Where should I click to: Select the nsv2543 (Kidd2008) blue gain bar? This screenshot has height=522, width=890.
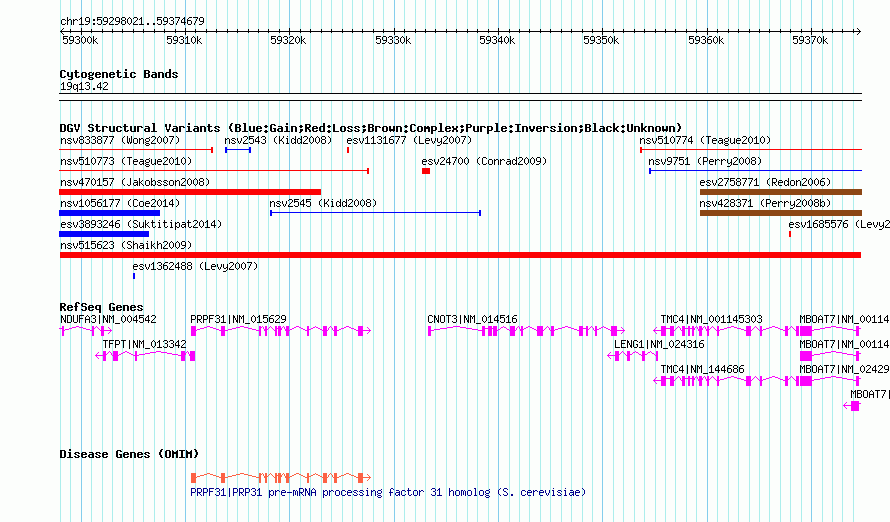238,150
